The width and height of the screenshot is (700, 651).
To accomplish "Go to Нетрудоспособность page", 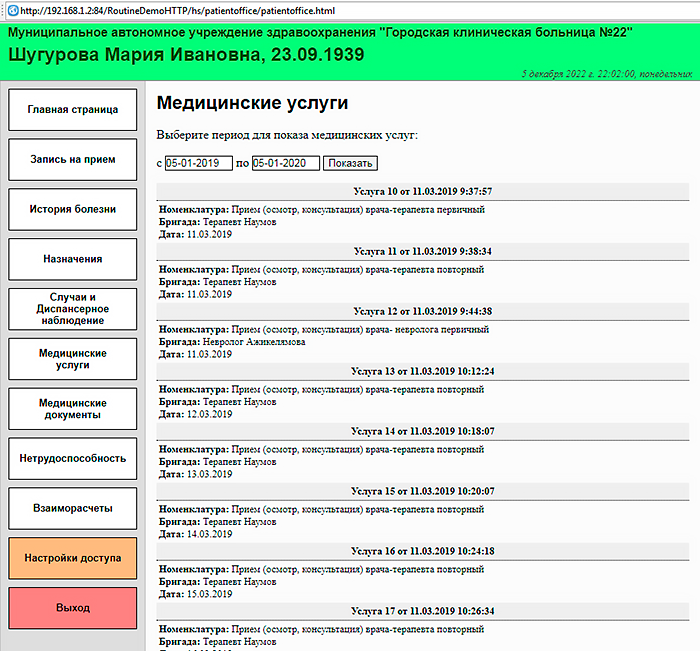I will pos(73,459).
